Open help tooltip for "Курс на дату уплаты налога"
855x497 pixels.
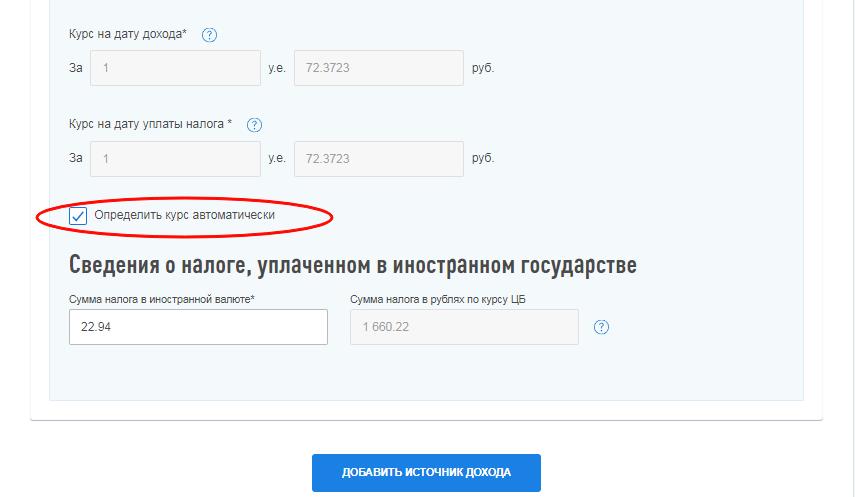point(254,125)
